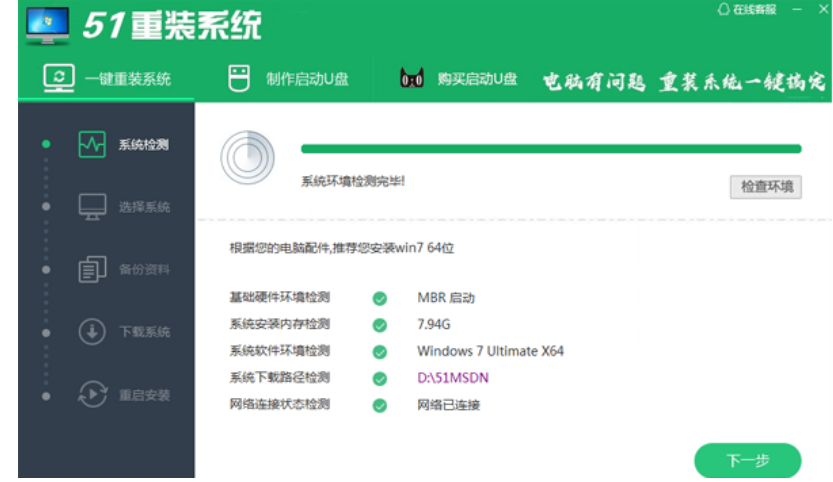
Task: Switch to the 一键重装系统 tab
Action: click(107, 79)
